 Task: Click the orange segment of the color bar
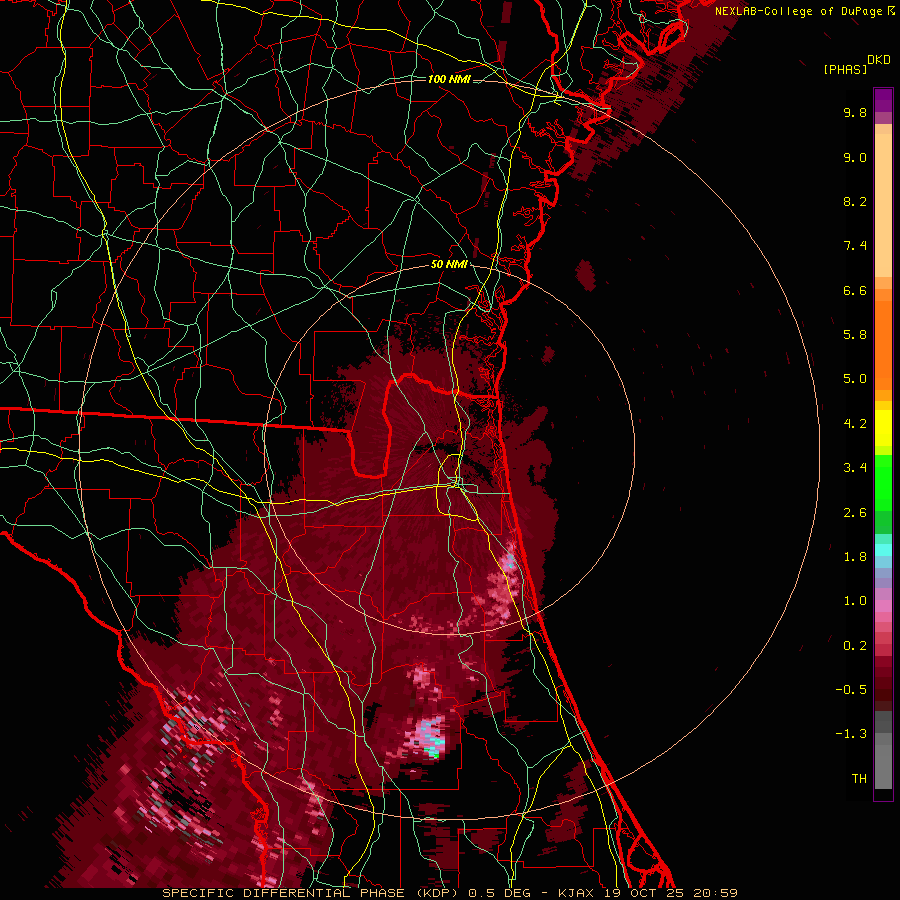pyautogui.click(x=883, y=346)
